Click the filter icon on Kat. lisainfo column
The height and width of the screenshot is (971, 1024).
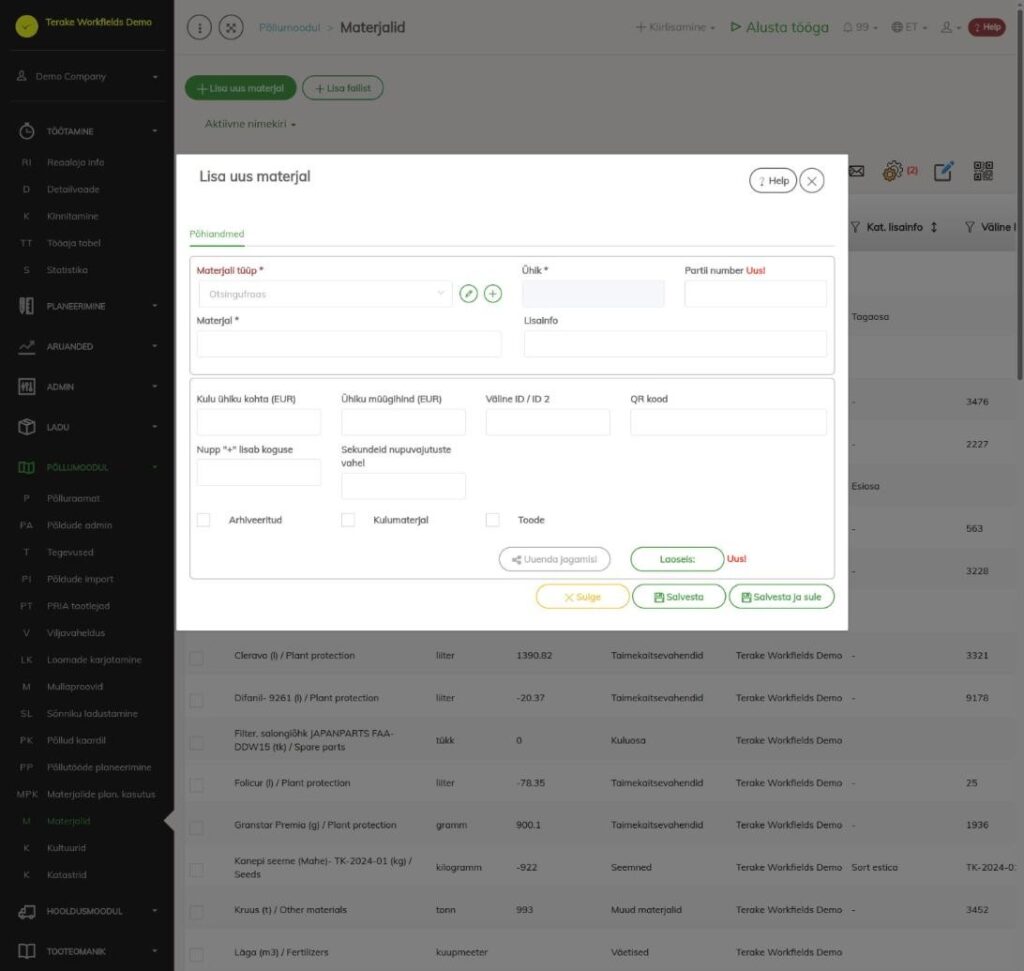(855, 227)
